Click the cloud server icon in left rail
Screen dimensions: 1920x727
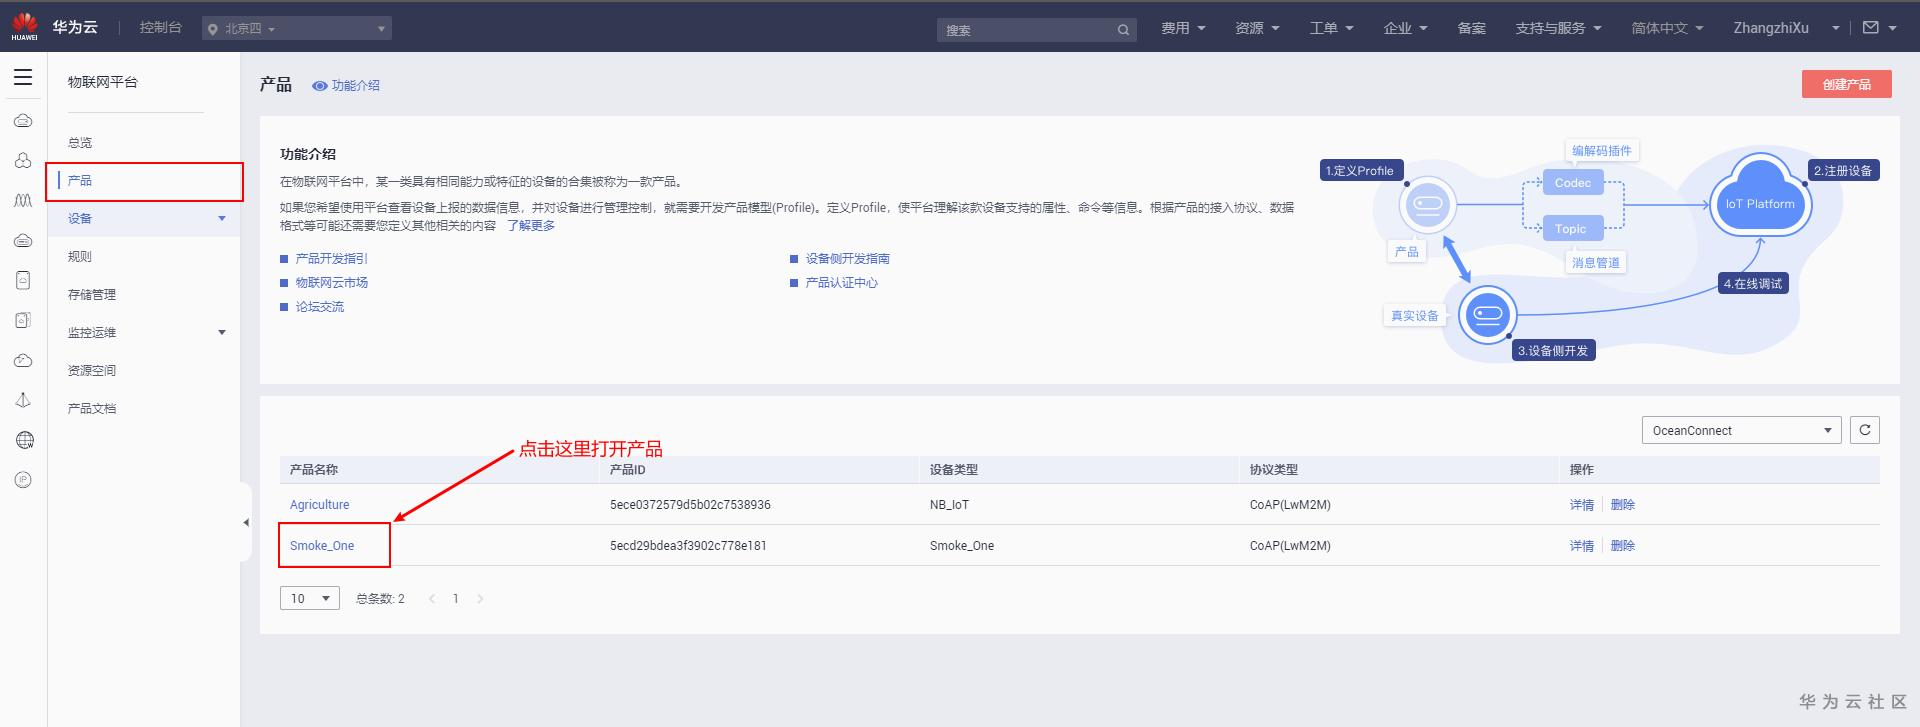tap(23, 121)
